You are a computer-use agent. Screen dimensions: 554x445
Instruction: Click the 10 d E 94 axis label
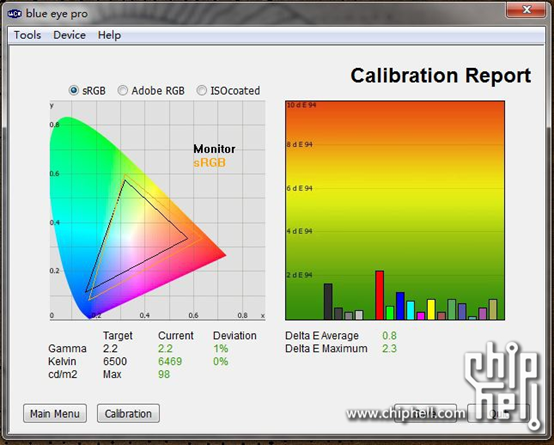[x=301, y=105]
